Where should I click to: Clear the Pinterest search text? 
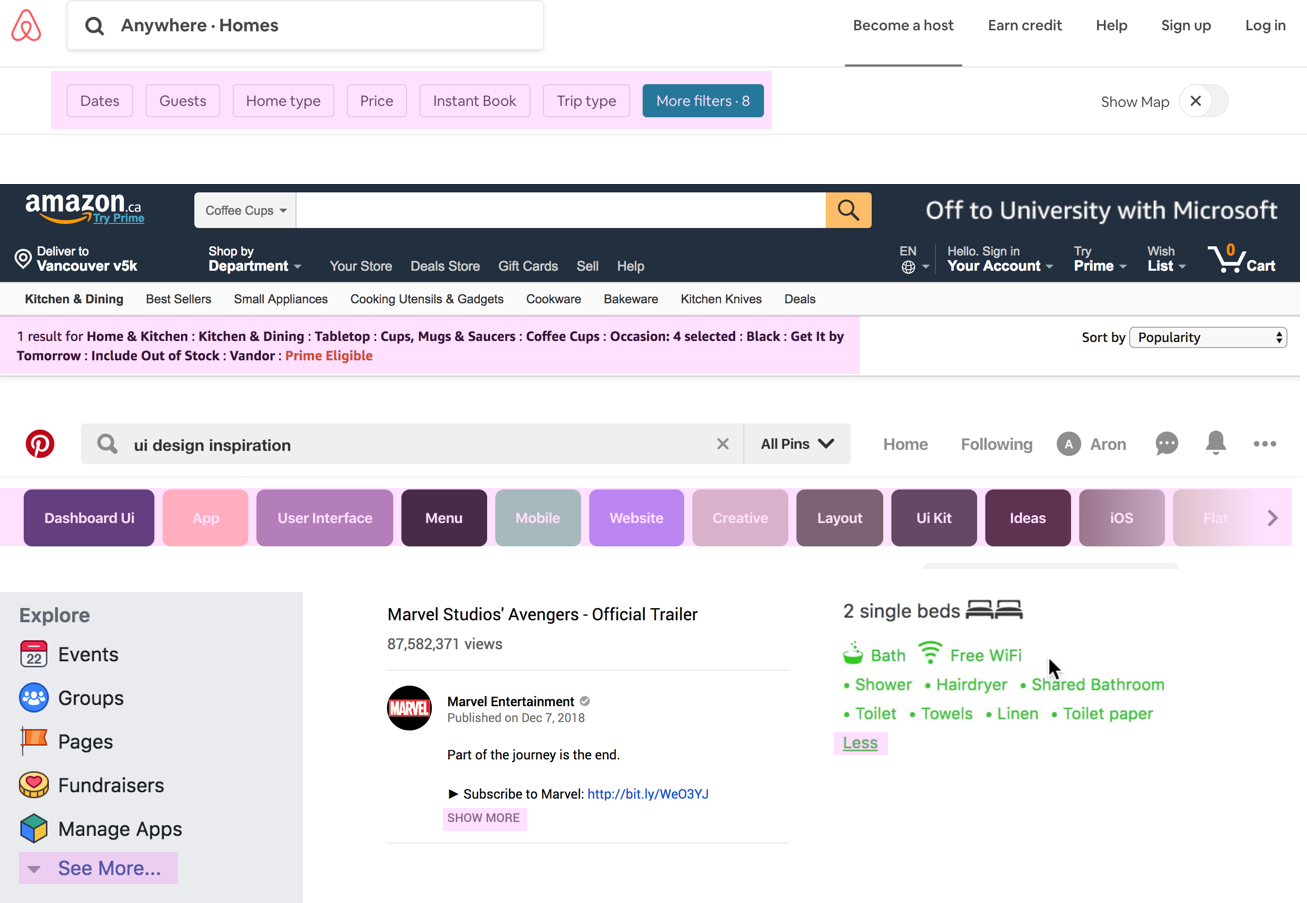pyautogui.click(x=723, y=444)
